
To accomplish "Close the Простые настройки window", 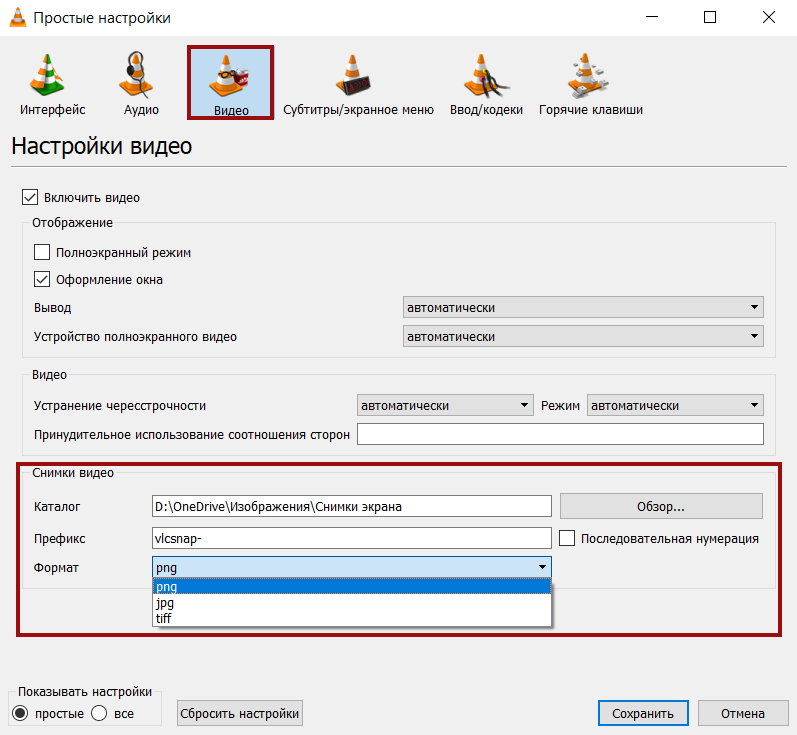I will (769, 17).
